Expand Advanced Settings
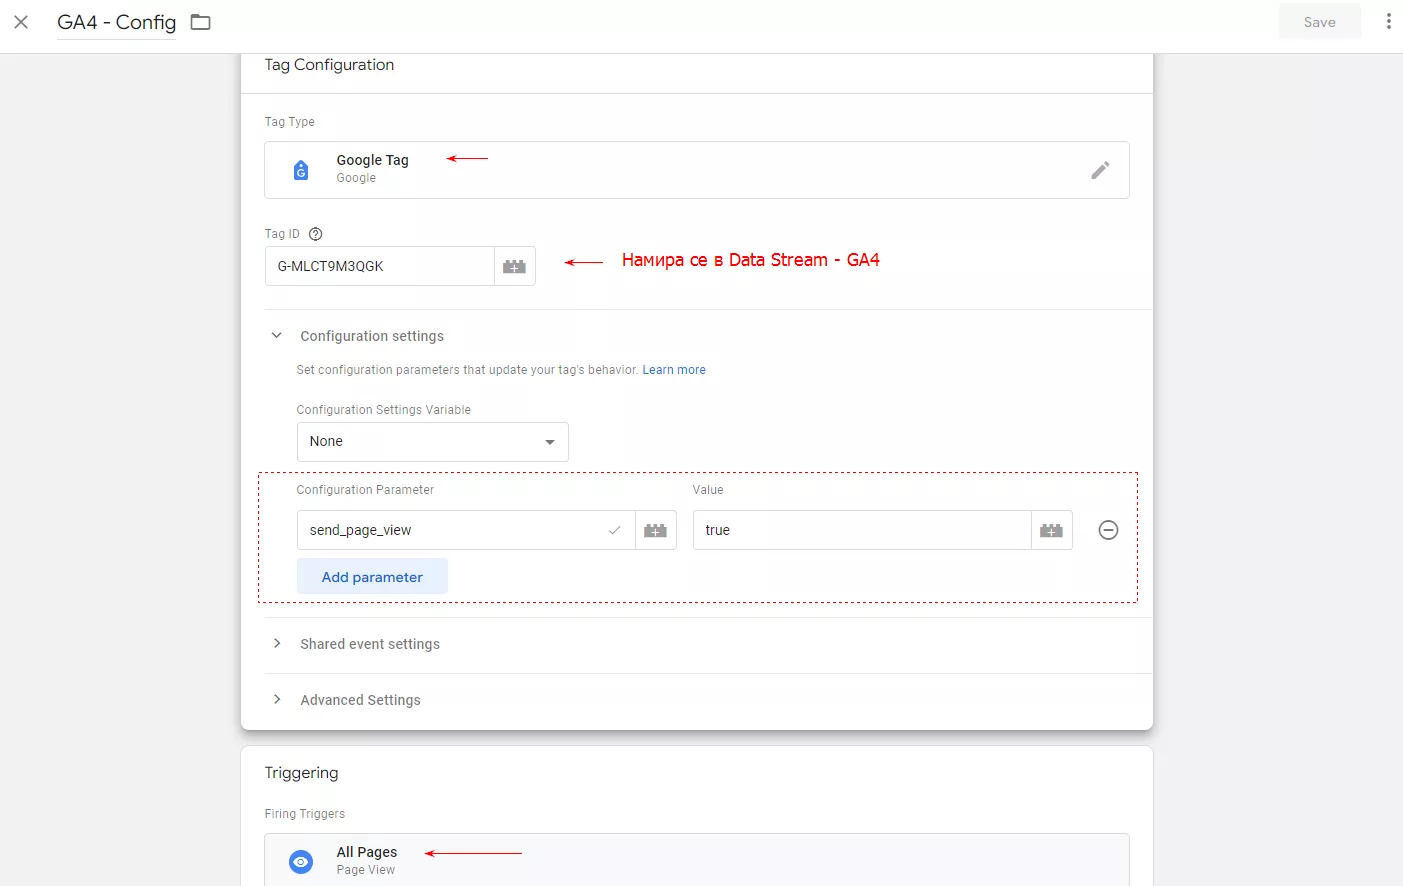 277,700
